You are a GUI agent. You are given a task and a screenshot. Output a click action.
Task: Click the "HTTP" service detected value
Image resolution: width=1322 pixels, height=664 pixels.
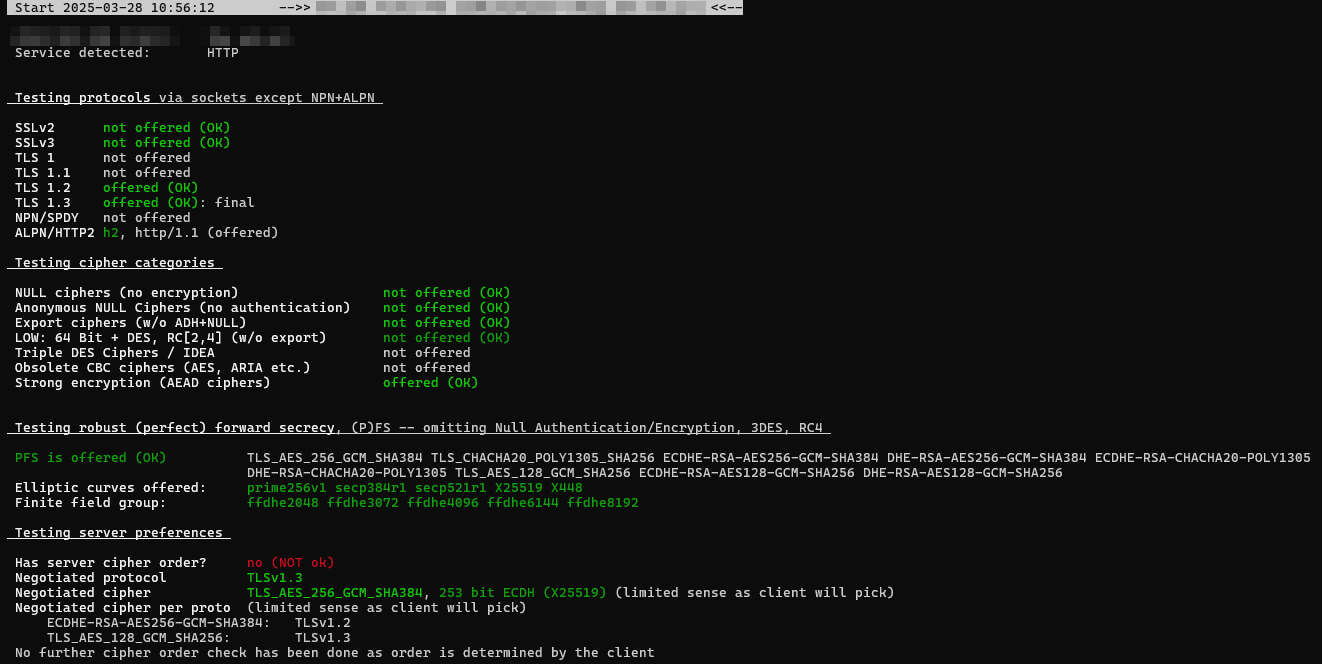(x=222, y=53)
